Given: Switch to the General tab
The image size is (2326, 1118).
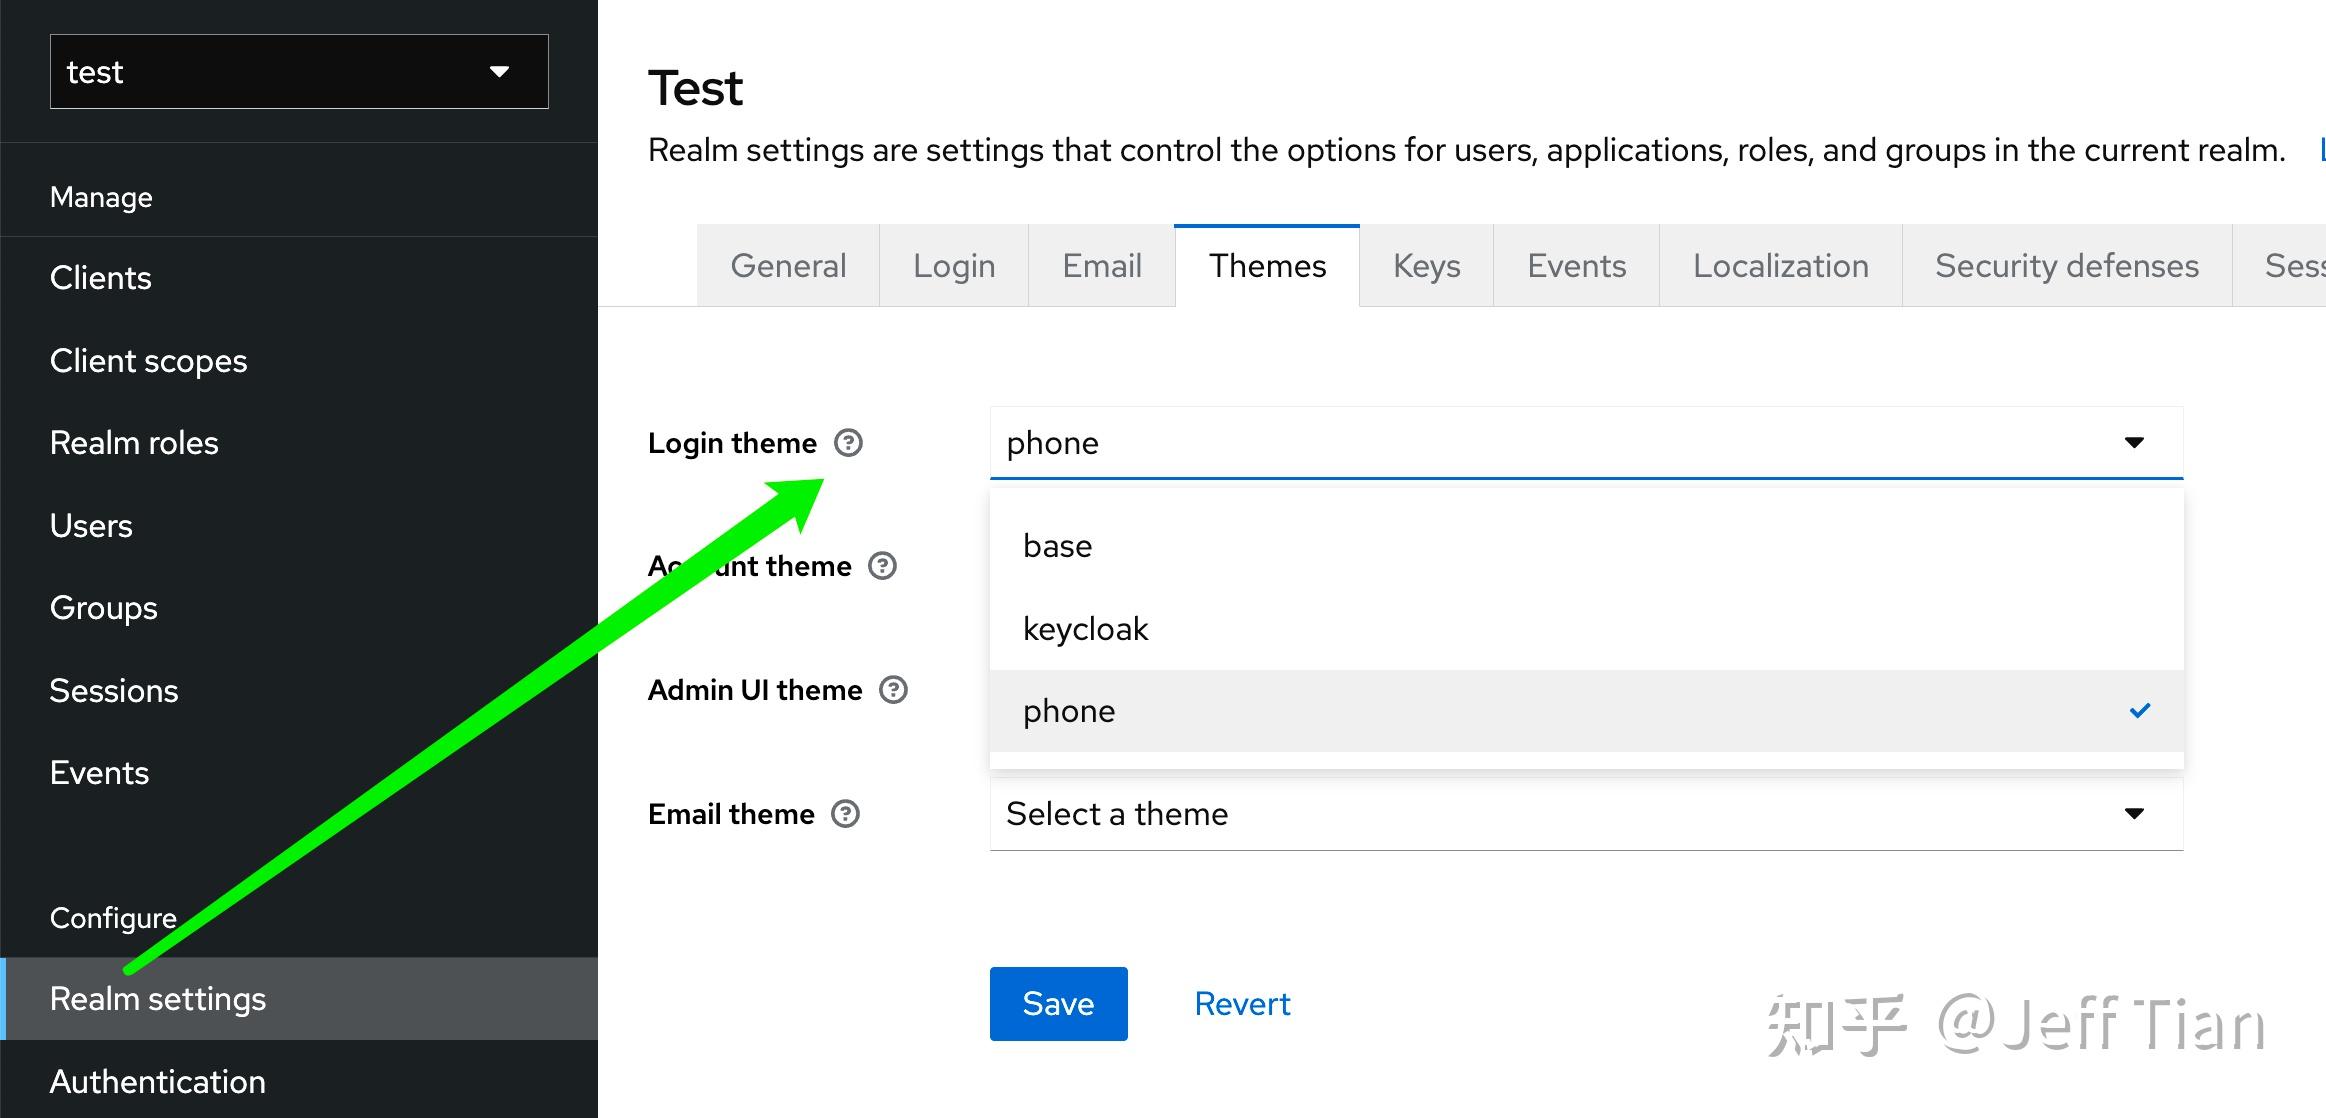Looking at the screenshot, I should tap(788, 266).
